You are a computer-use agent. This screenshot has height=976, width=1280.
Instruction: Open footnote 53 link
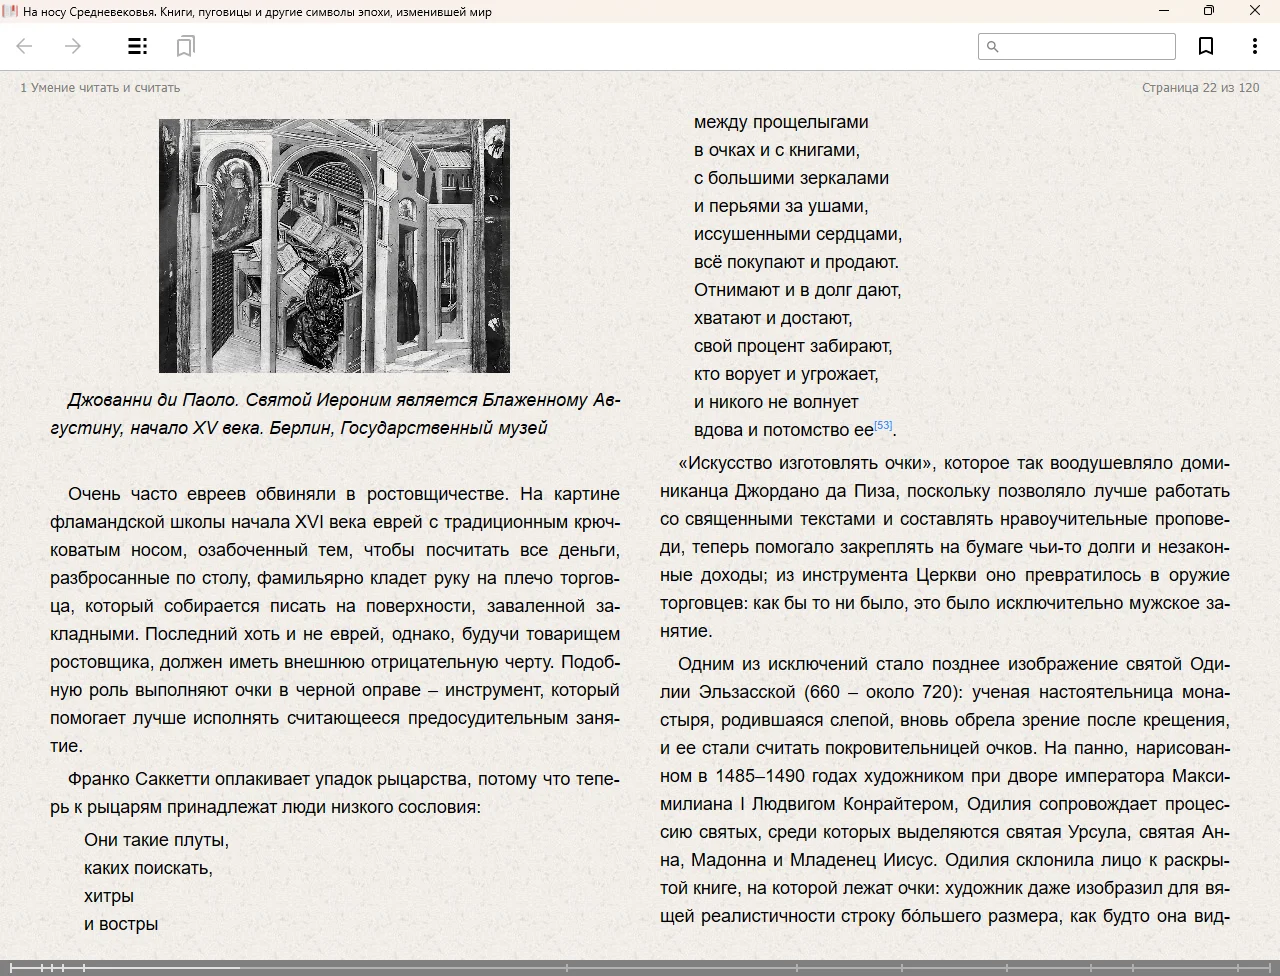[883, 426]
